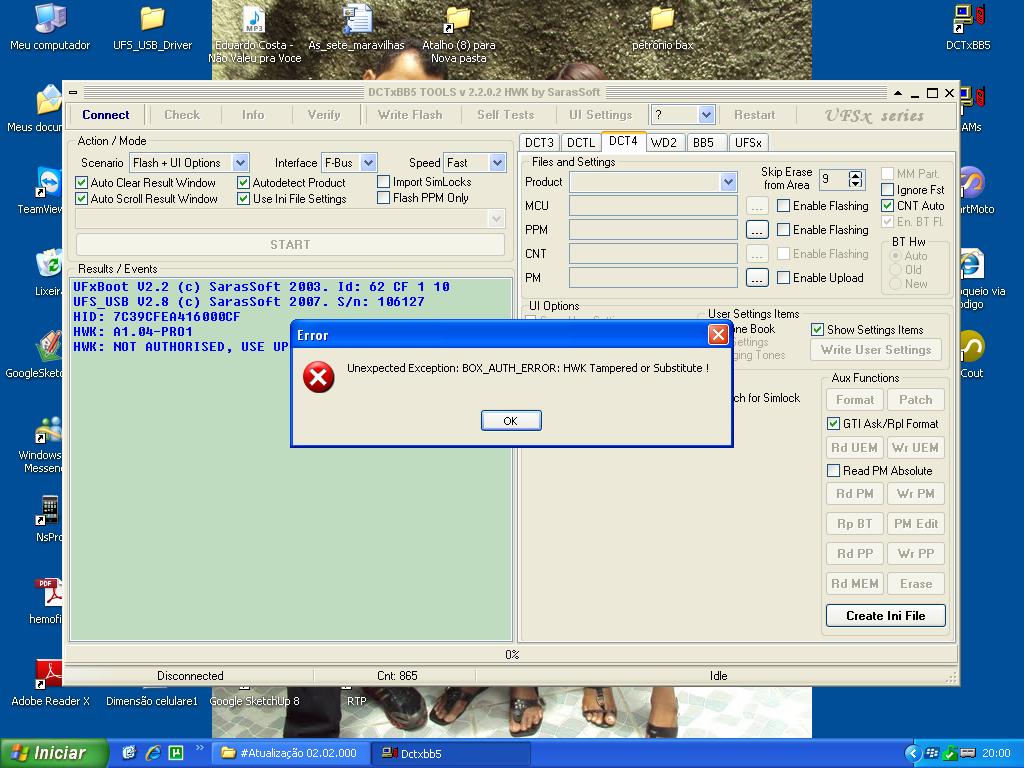Select the DCTxBB5 desktop shortcut icon
The width and height of the screenshot is (1024, 768).
(968, 18)
